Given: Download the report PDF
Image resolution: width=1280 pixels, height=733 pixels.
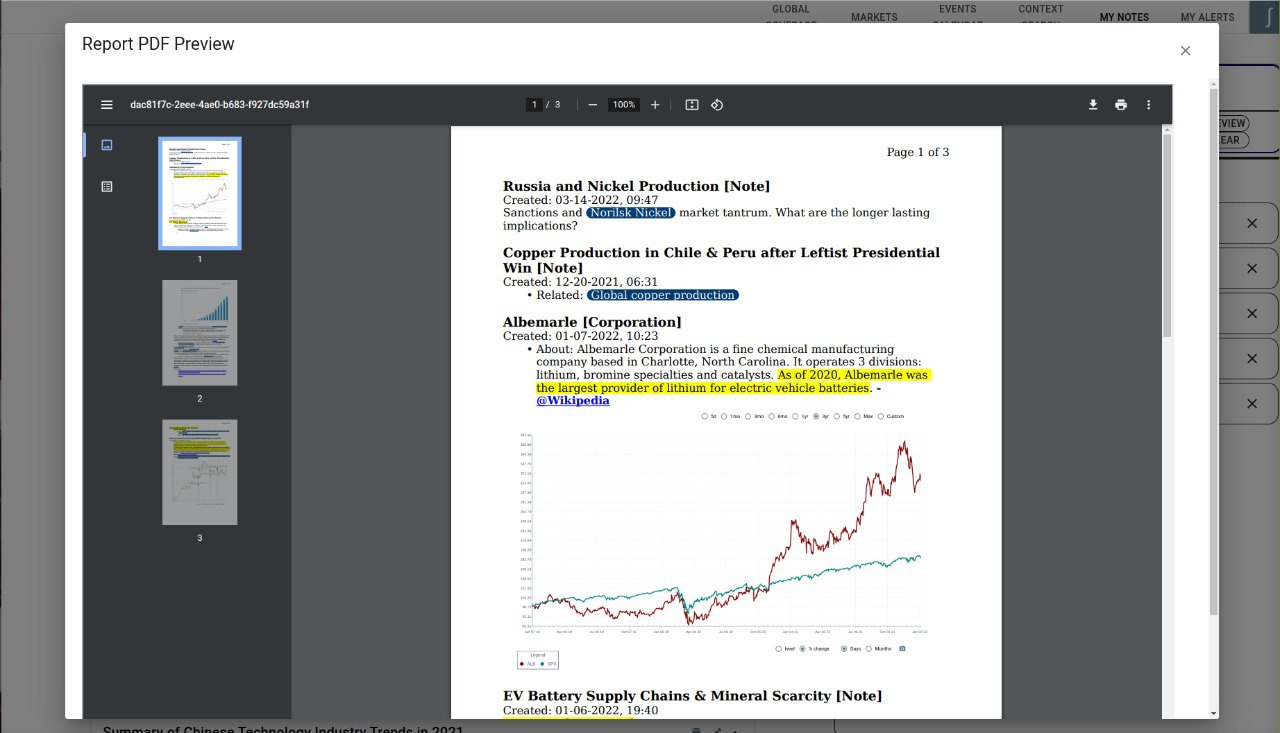Looking at the screenshot, I should click(1093, 105).
